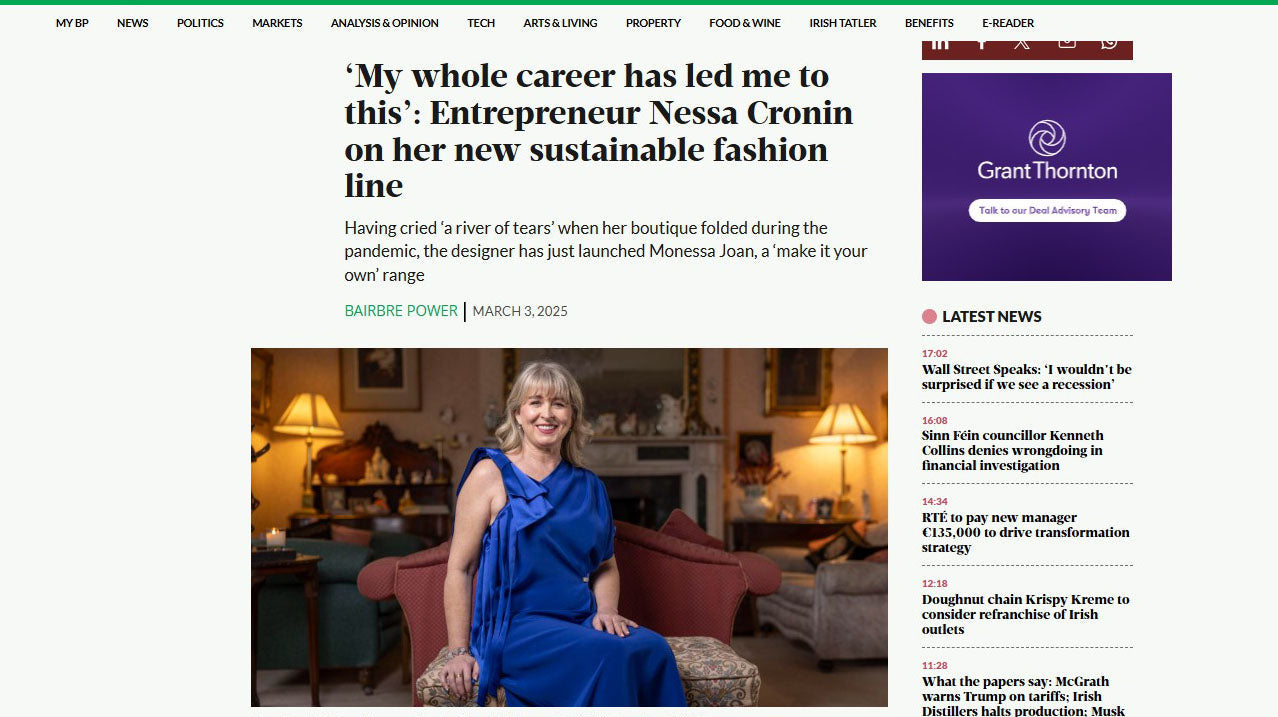Share the article via email
Image resolution: width=1278 pixels, height=717 pixels.
(x=1065, y=42)
